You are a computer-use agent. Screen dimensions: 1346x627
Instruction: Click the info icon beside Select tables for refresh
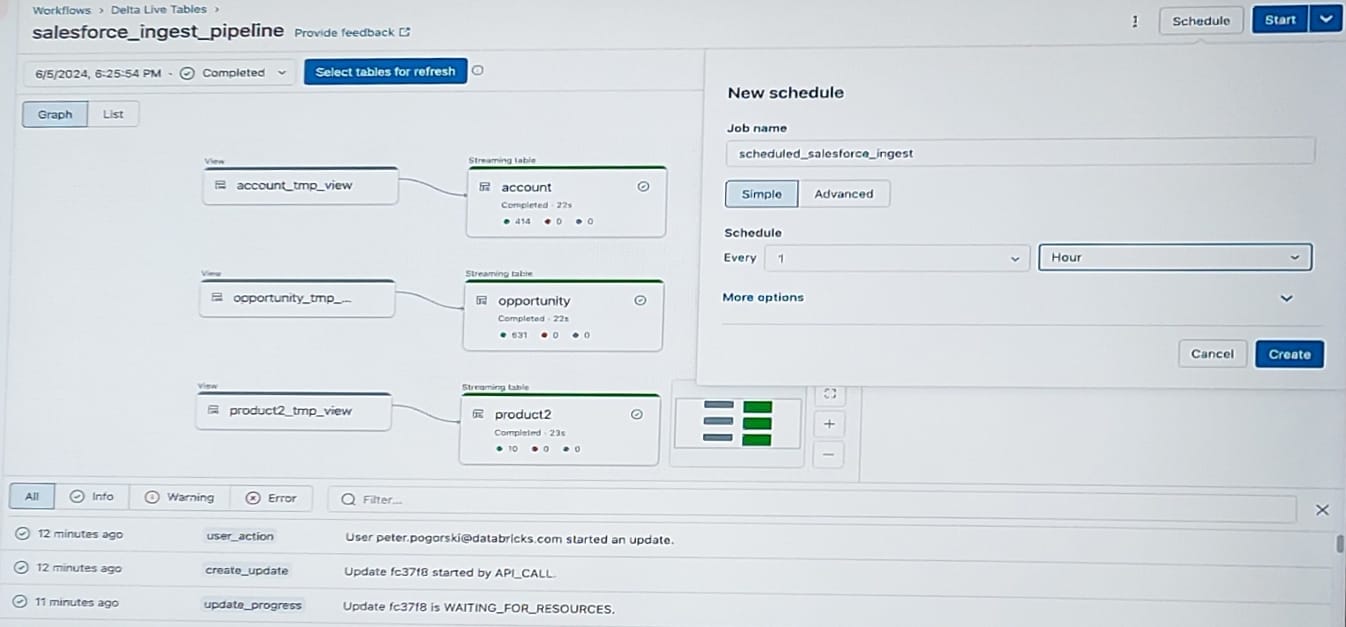pos(477,71)
